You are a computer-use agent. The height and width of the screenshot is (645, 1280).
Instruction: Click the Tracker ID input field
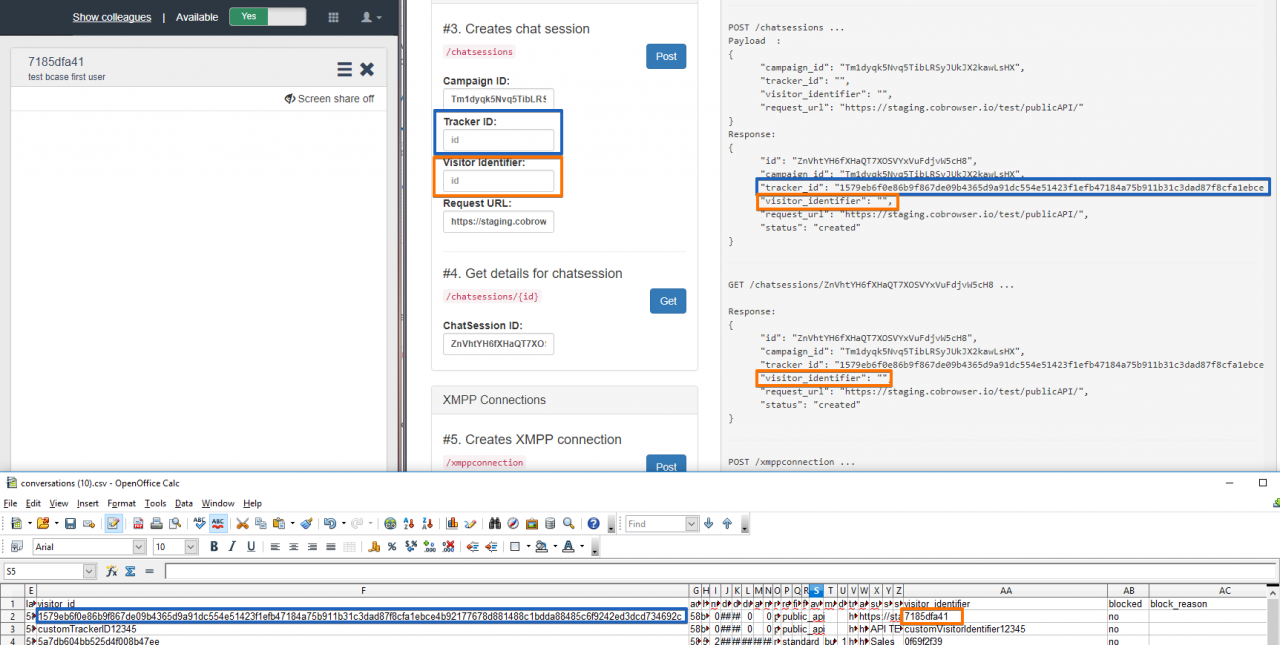(498, 140)
